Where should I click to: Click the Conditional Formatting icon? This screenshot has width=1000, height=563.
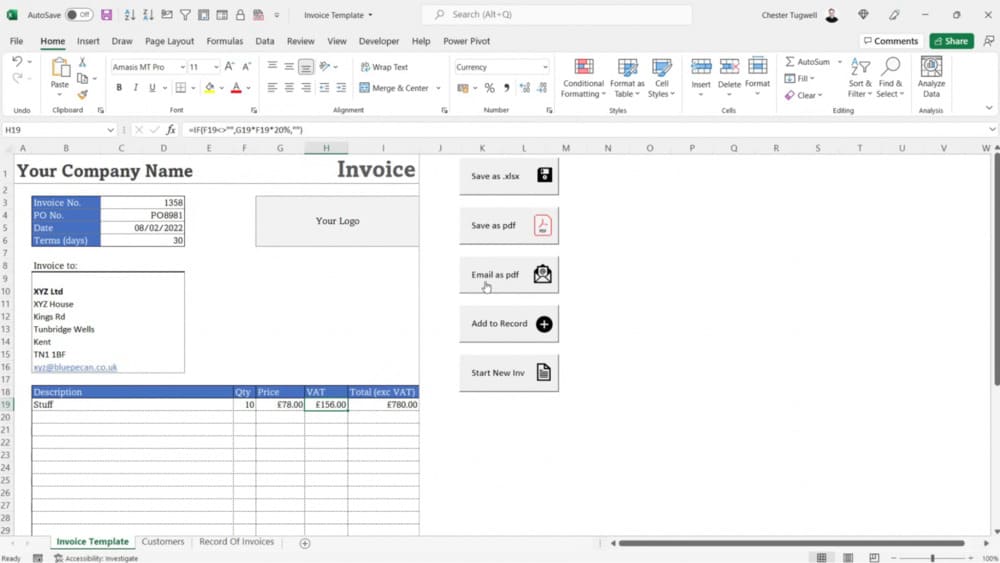(x=583, y=68)
